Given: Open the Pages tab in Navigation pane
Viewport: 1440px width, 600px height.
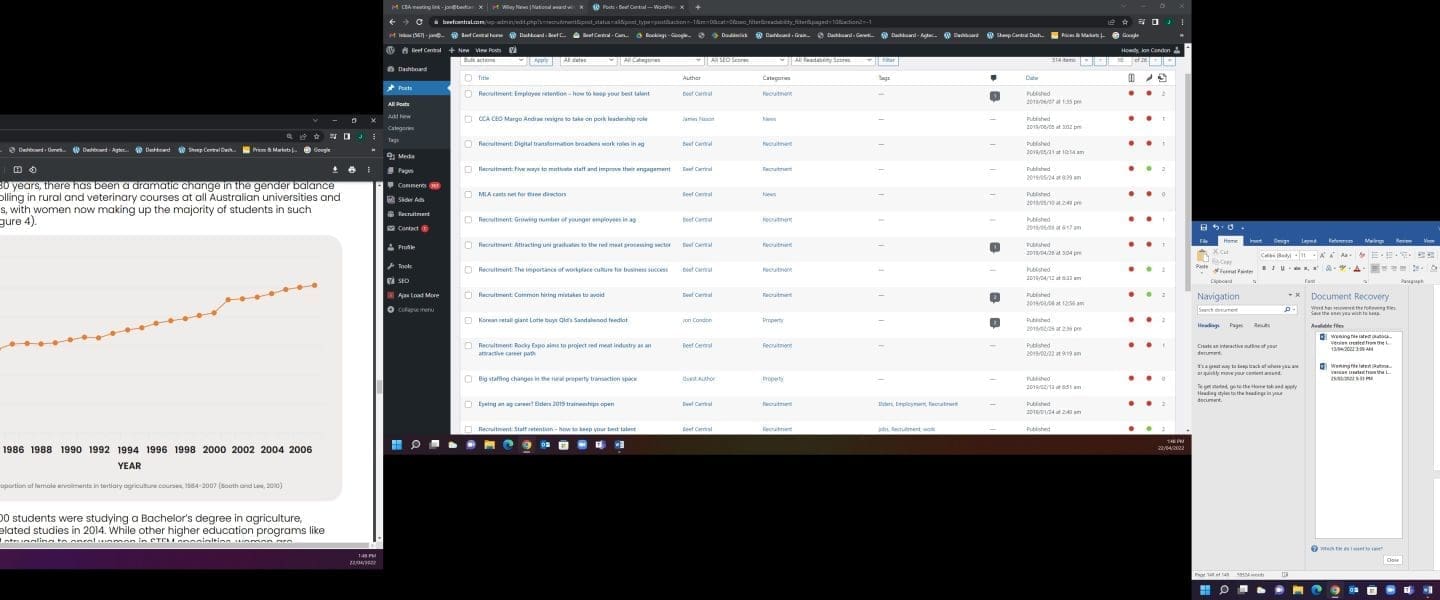Looking at the screenshot, I should click(x=1236, y=325).
